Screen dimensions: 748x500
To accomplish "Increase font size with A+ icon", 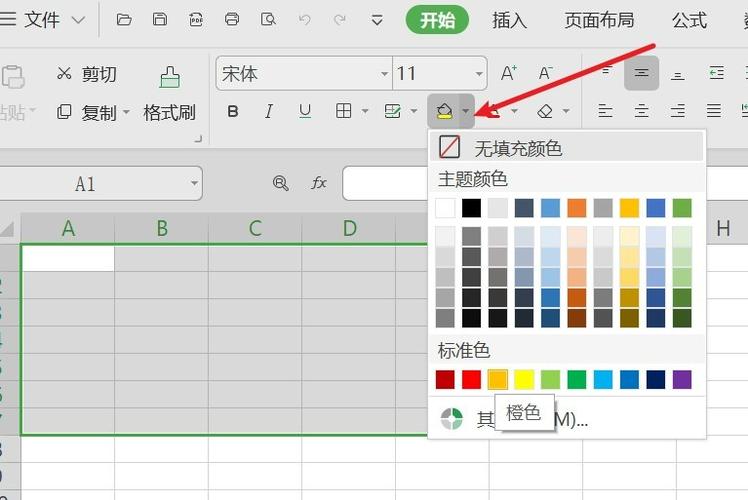I will 509,73.
